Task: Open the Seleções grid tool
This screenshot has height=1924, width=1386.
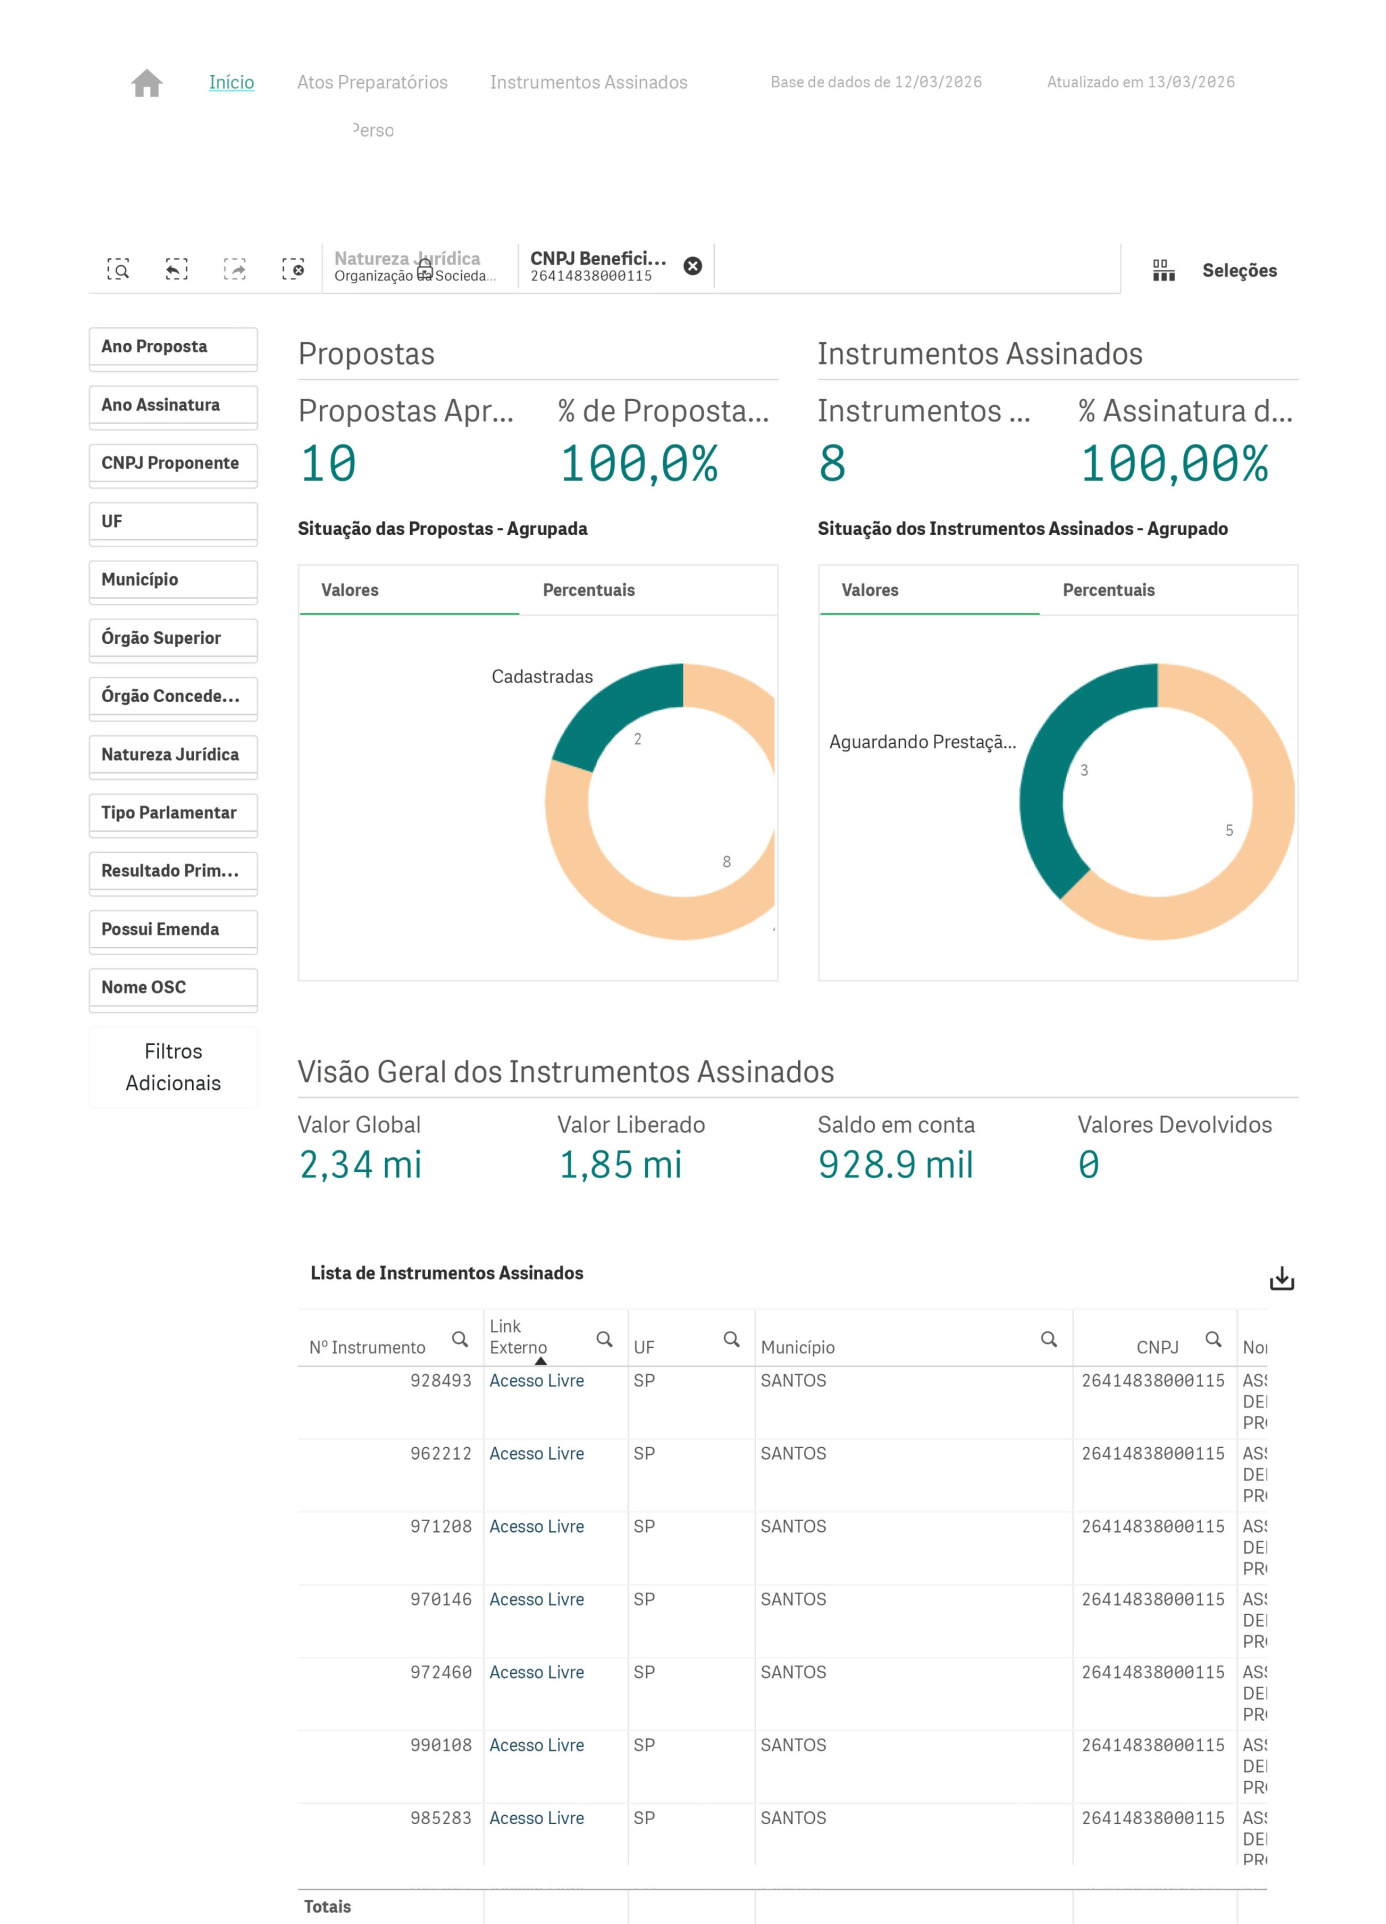Action: pyautogui.click(x=1163, y=270)
